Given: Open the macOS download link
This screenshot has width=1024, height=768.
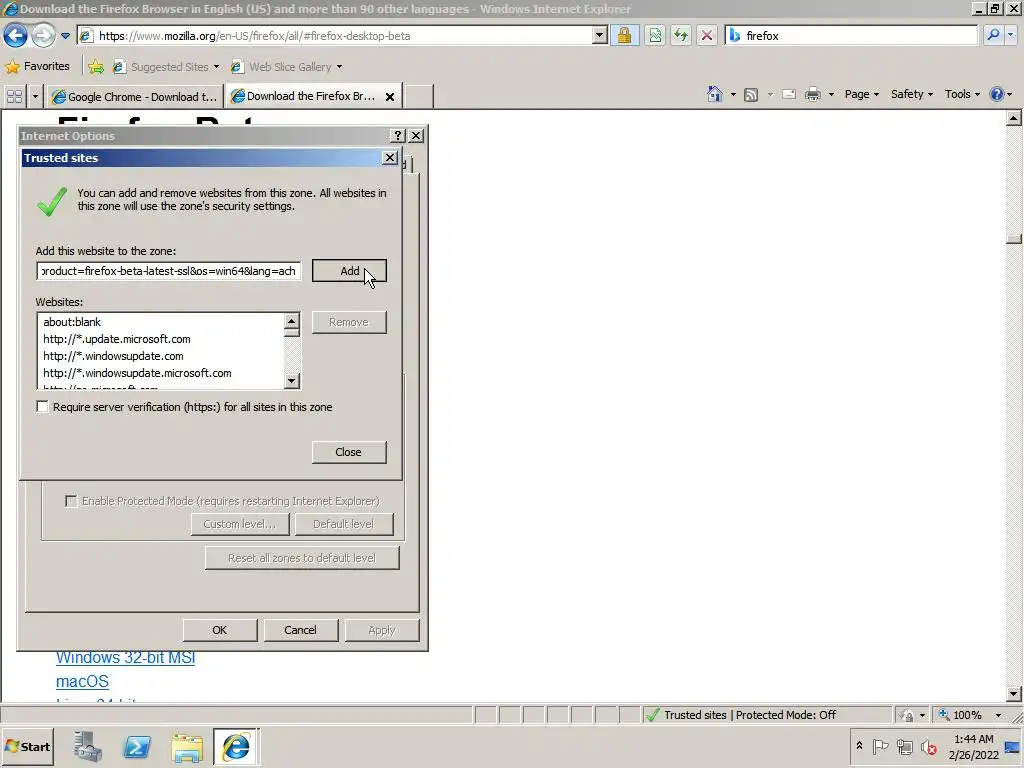Looking at the screenshot, I should pos(82,681).
